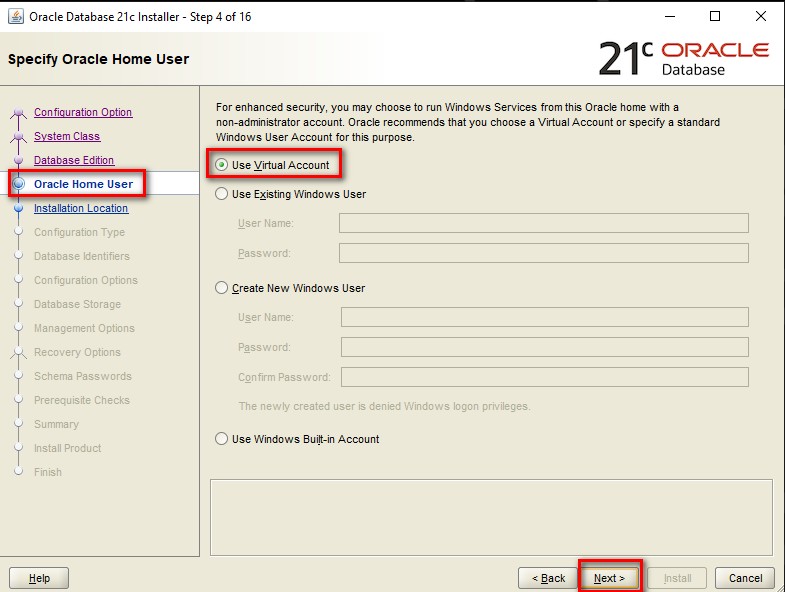
Task: Choose Use Existing Windows User option
Action: 222,194
